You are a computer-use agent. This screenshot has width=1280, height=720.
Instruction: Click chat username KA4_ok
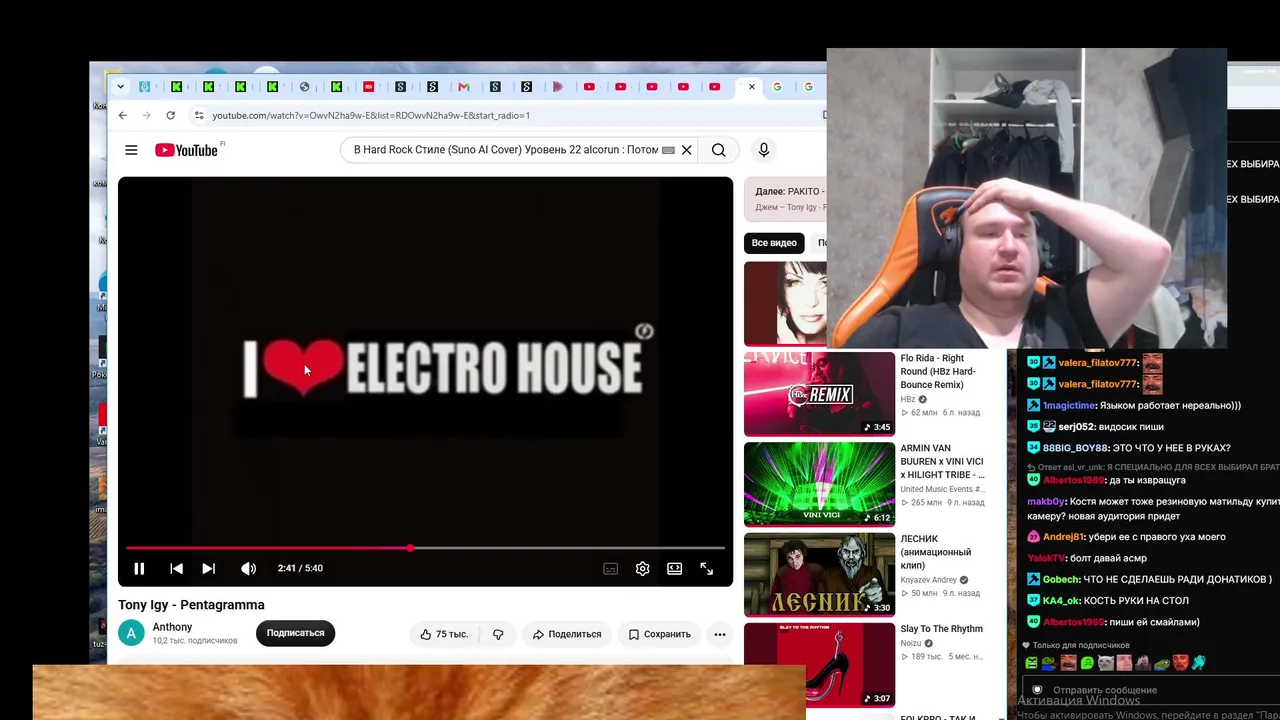pos(1062,600)
